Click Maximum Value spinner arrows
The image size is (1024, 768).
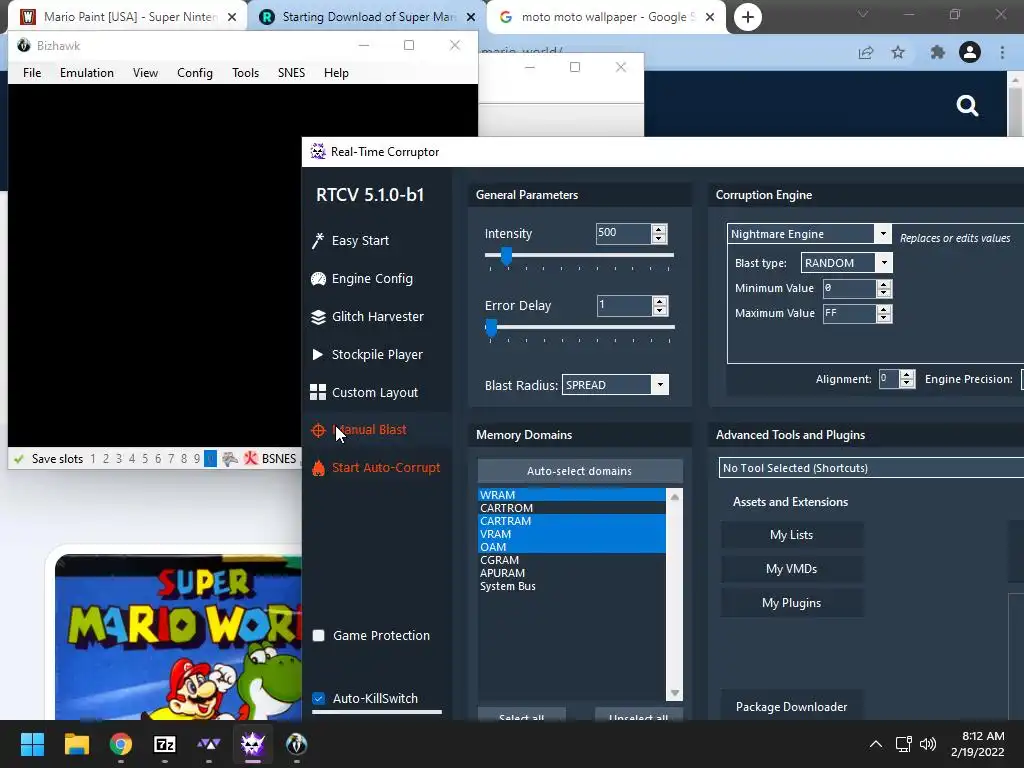[x=884, y=313]
